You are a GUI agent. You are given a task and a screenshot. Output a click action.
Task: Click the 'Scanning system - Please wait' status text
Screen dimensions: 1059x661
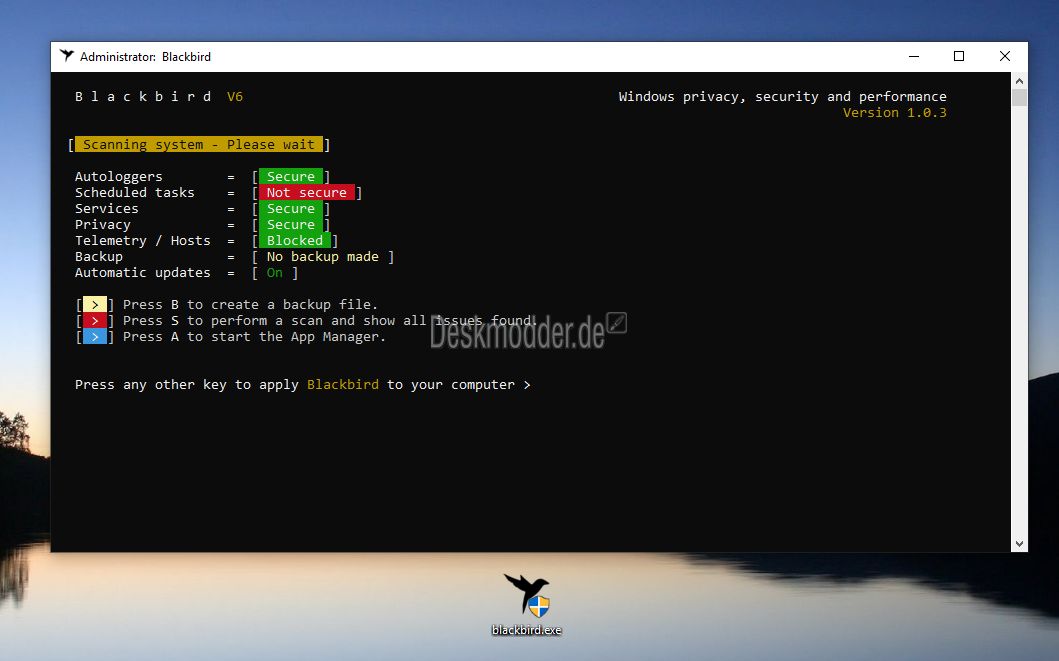point(199,144)
